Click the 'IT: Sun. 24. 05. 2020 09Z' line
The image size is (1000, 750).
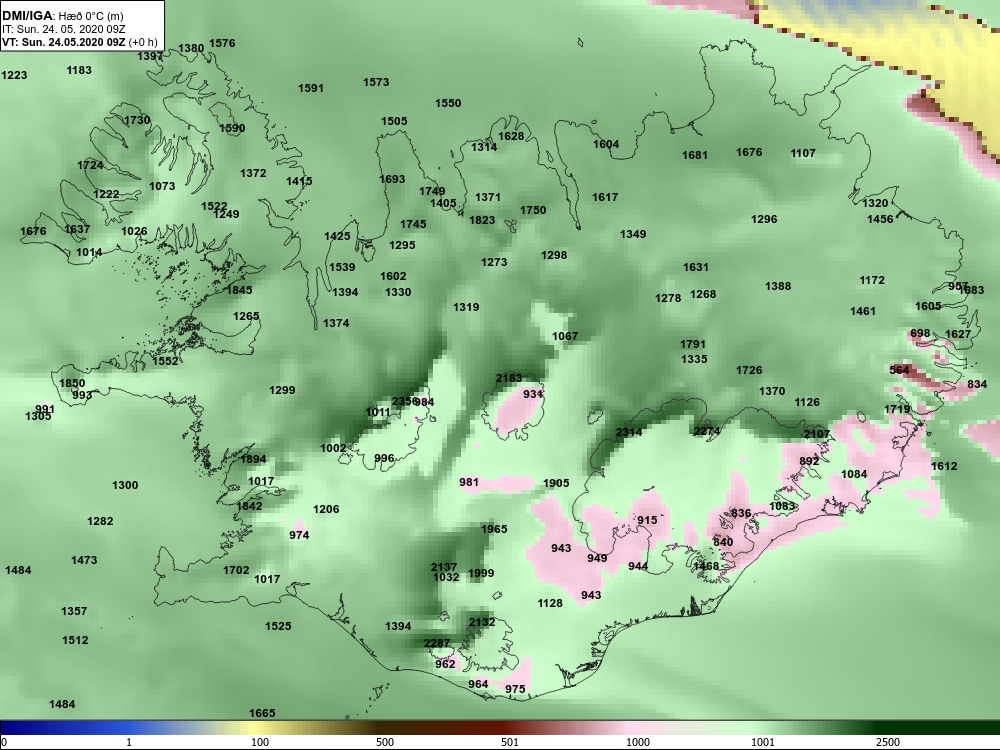click(64, 29)
